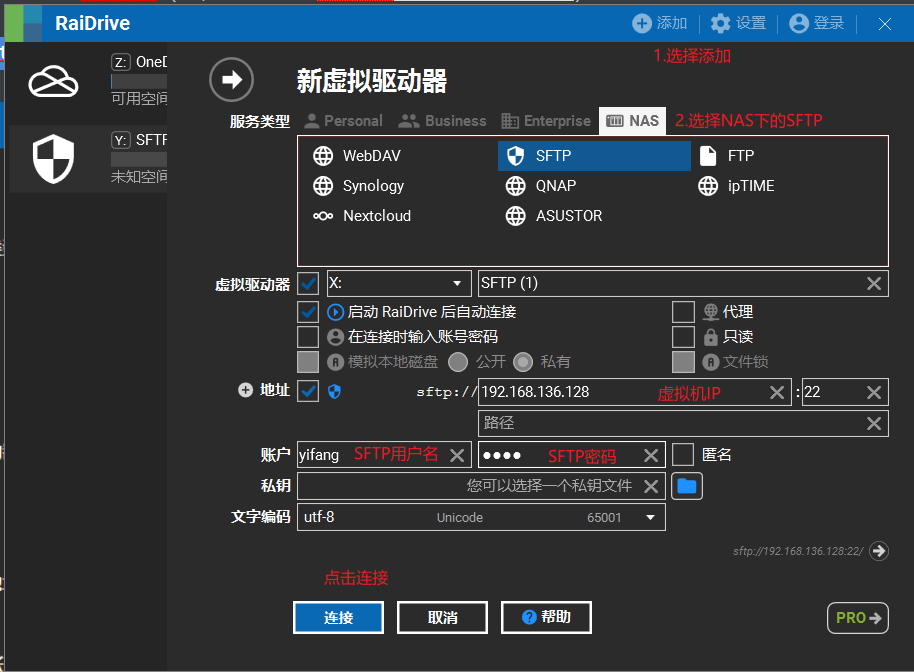Switch to the NAS service tab

pyautogui.click(x=632, y=121)
